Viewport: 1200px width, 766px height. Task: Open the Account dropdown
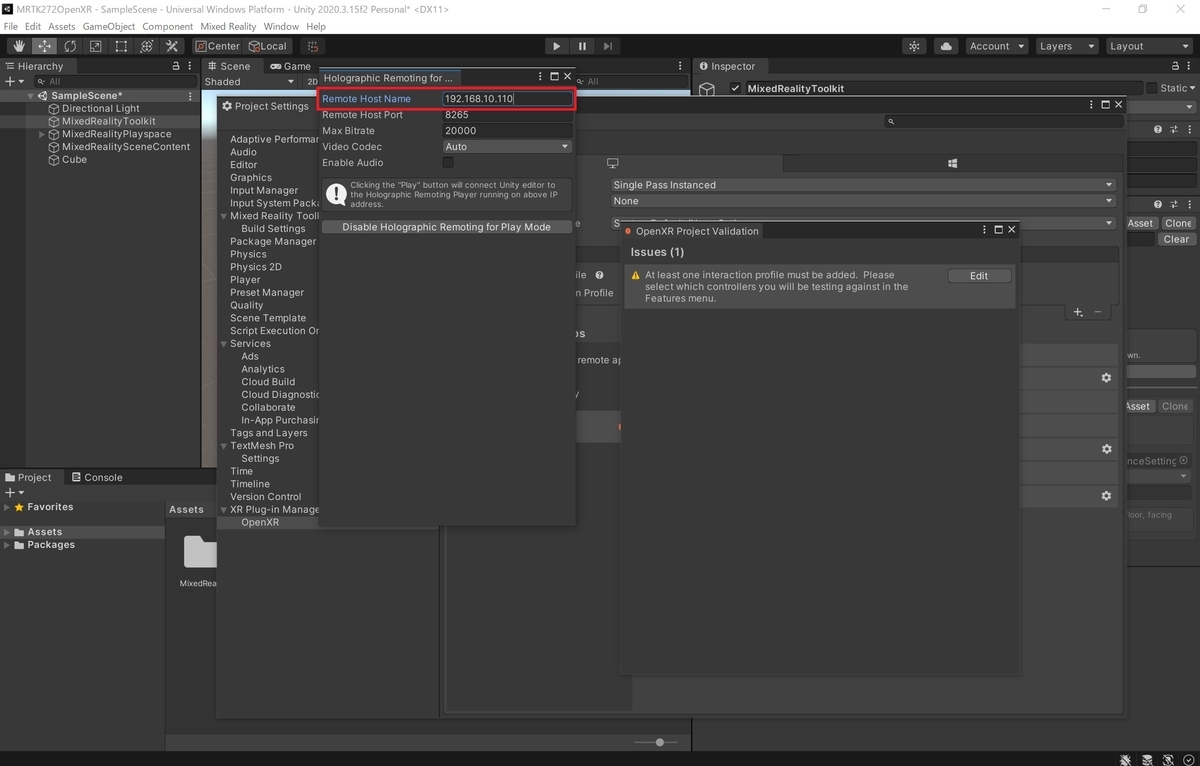coord(997,46)
